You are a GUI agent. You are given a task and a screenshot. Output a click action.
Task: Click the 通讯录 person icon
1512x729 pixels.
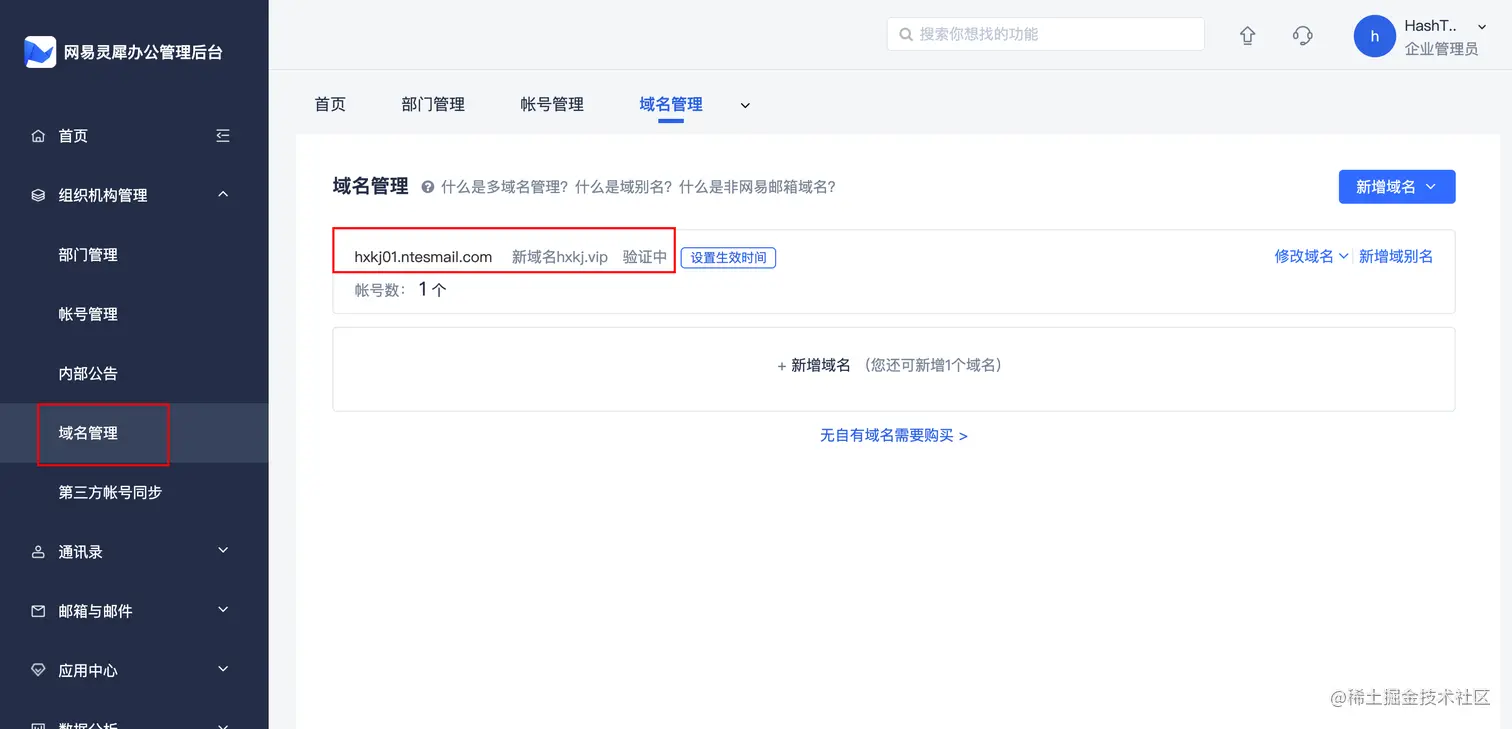(x=38, y=552)
